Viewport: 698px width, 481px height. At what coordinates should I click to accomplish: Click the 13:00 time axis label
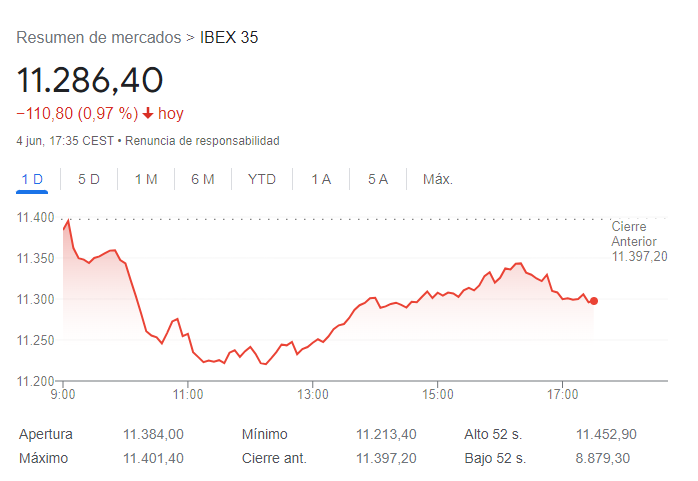pos(313,395)
